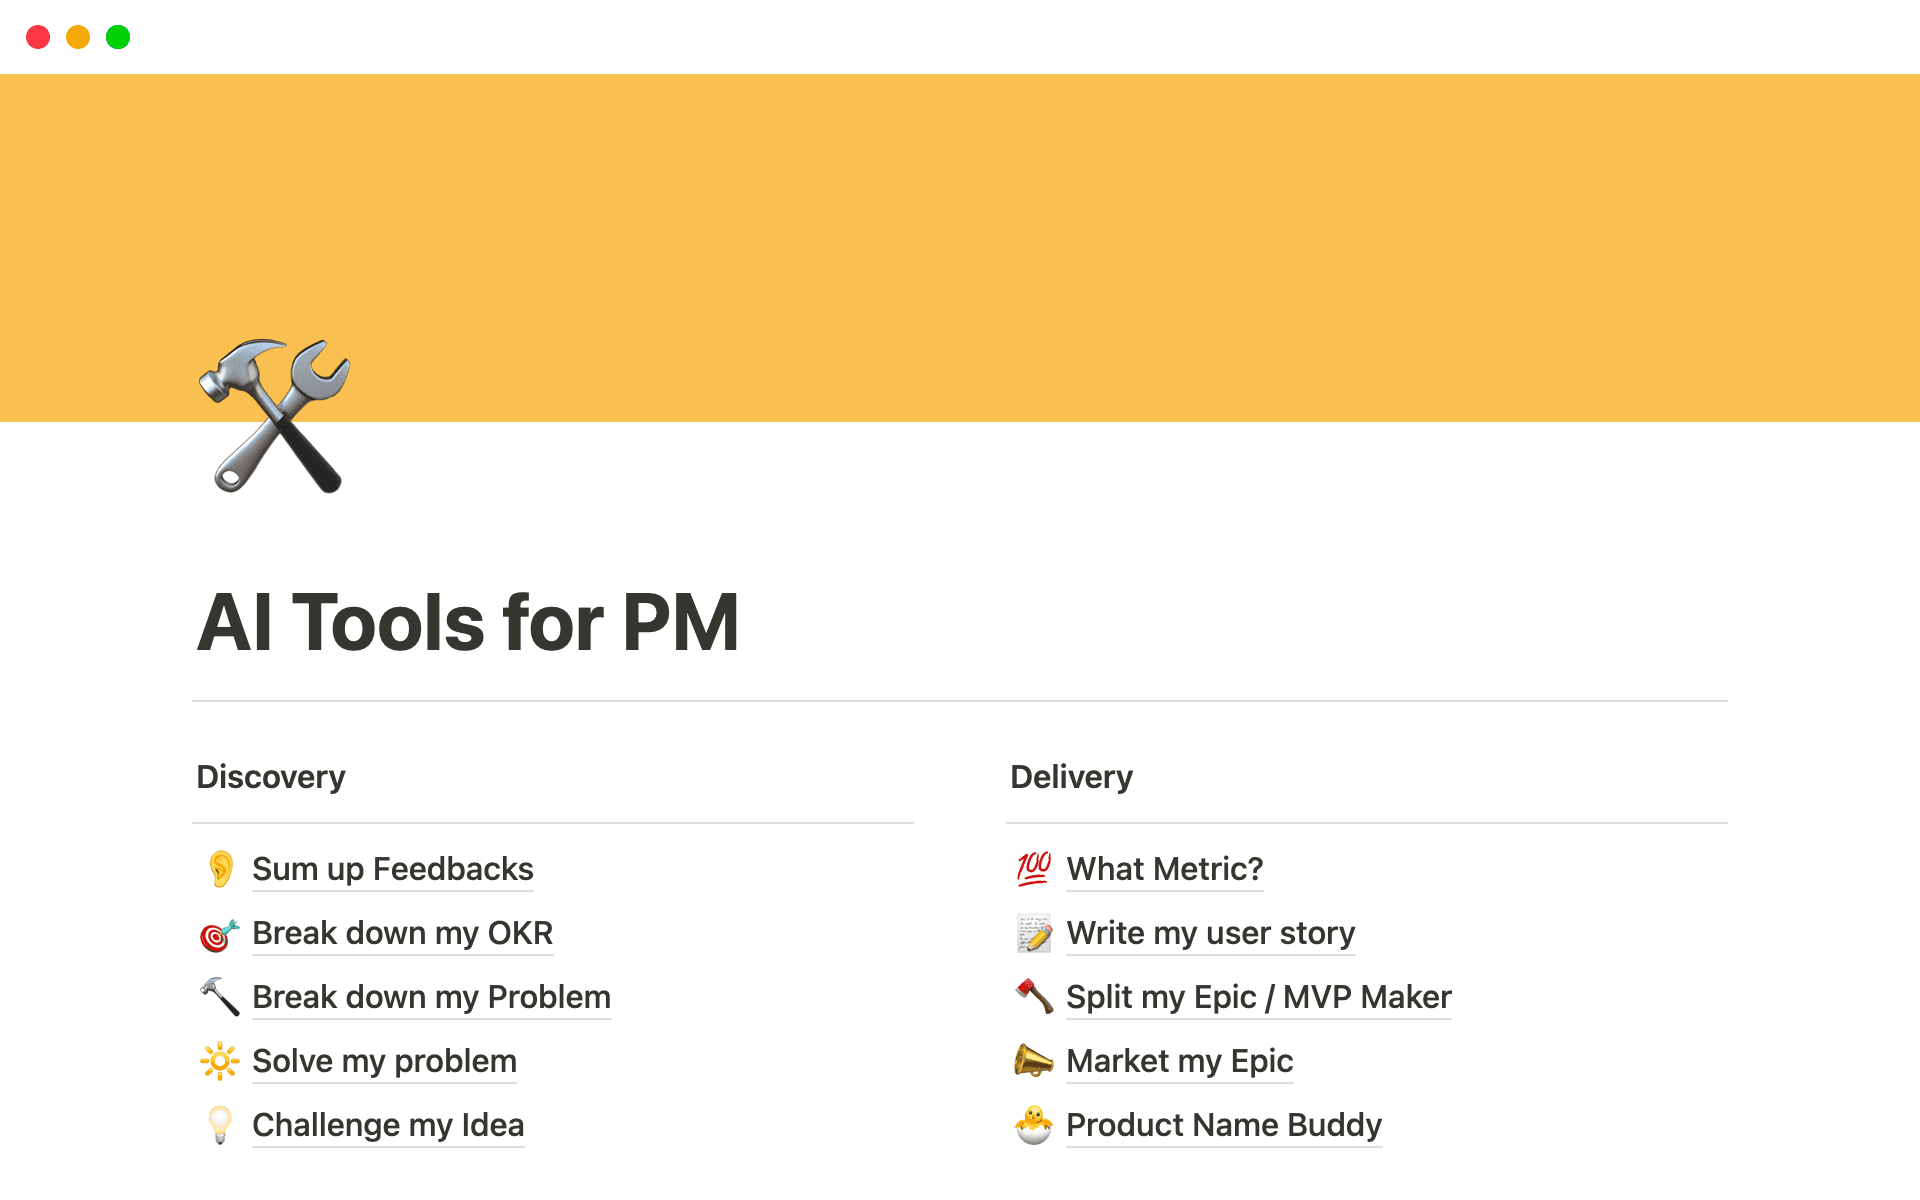1920x1200 pixels.
Task: Click the lightbulb emoji beside Challenge my Idea
Action: 219,1125
